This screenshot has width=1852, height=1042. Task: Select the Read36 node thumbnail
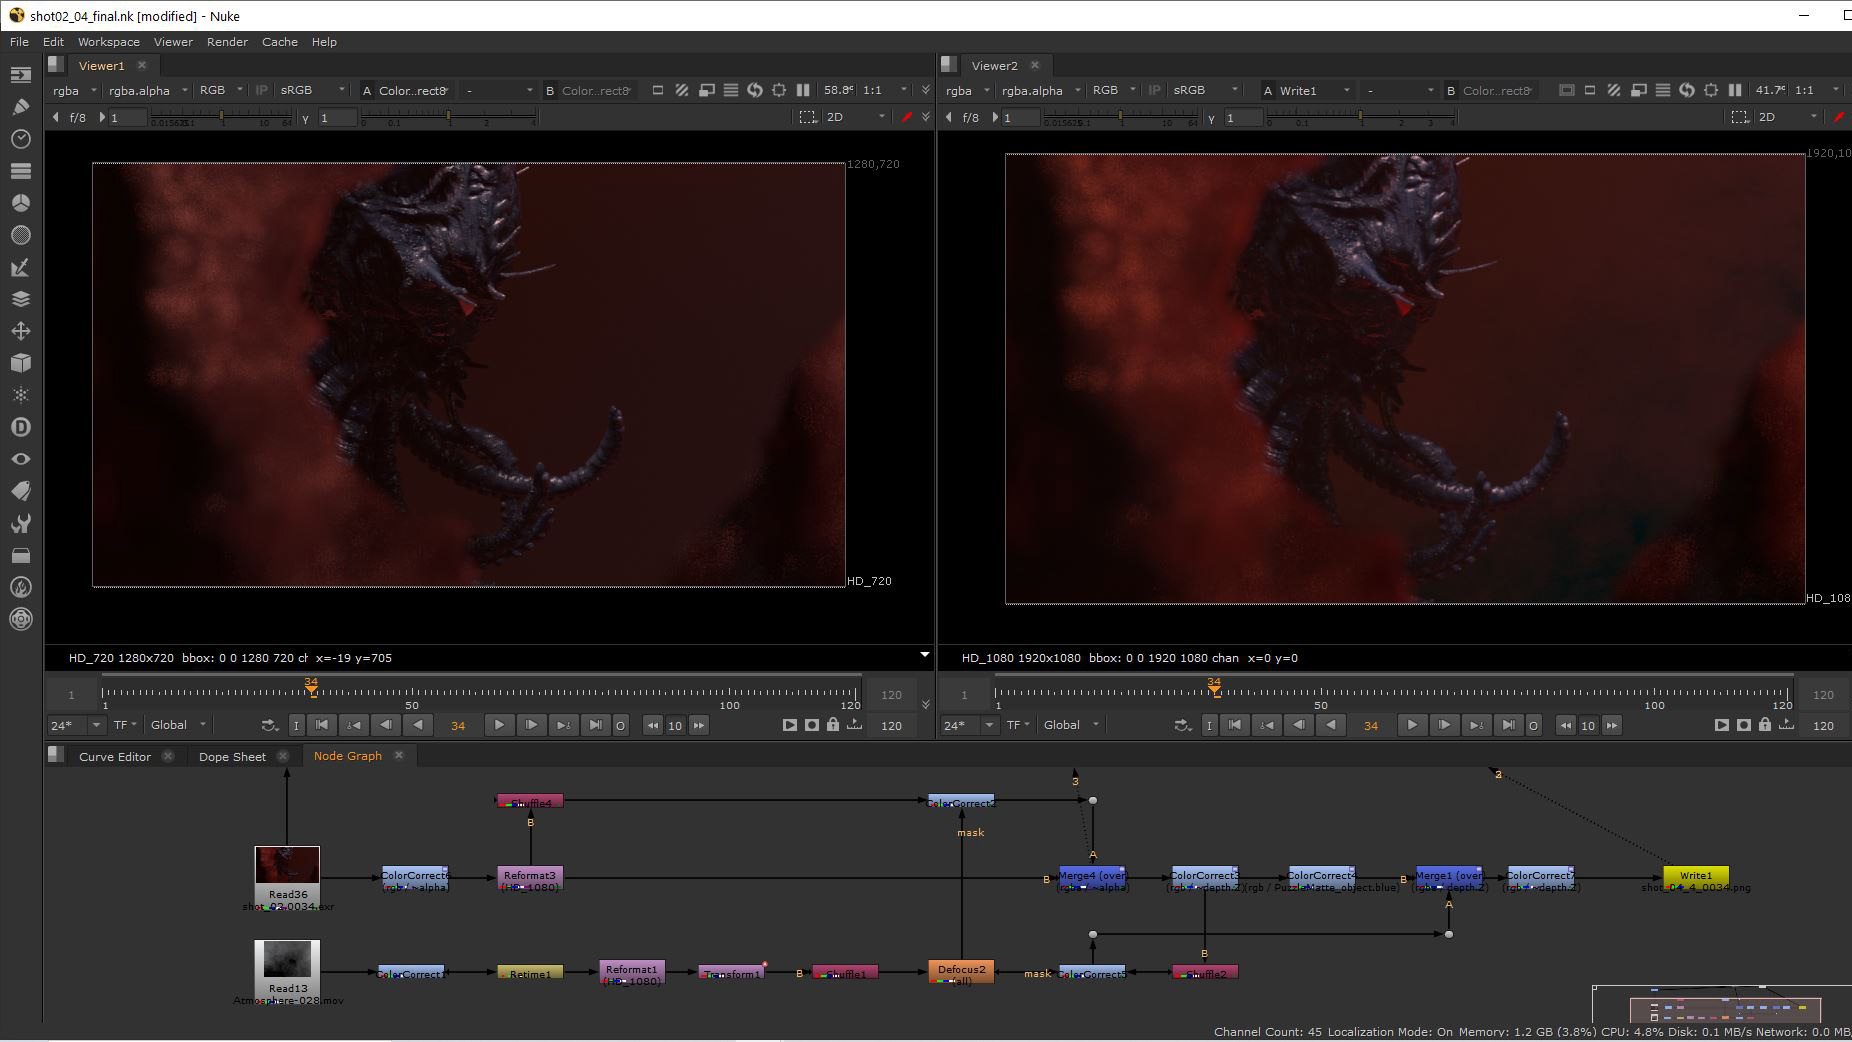click(x=287, y=865)
